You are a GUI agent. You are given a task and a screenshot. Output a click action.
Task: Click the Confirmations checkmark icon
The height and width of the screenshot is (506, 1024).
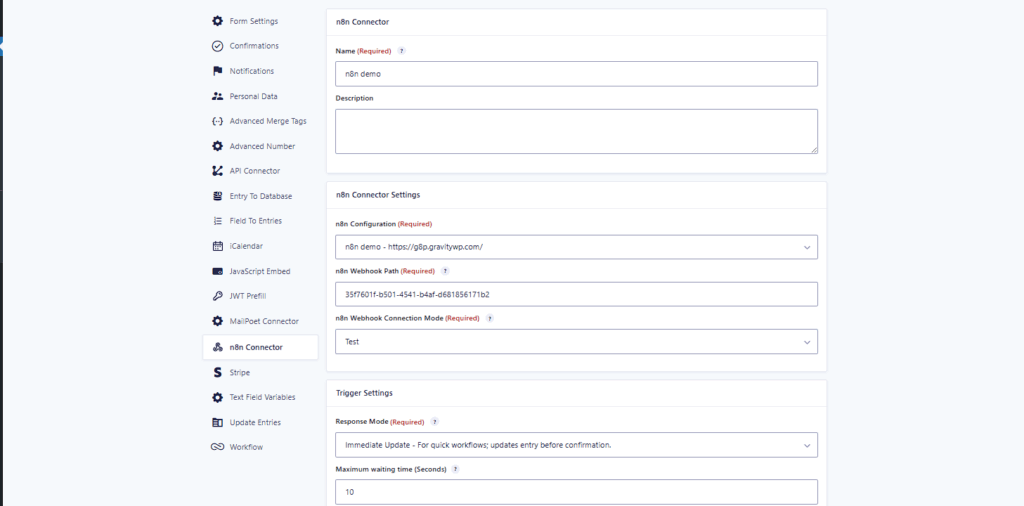click(218, 46)
